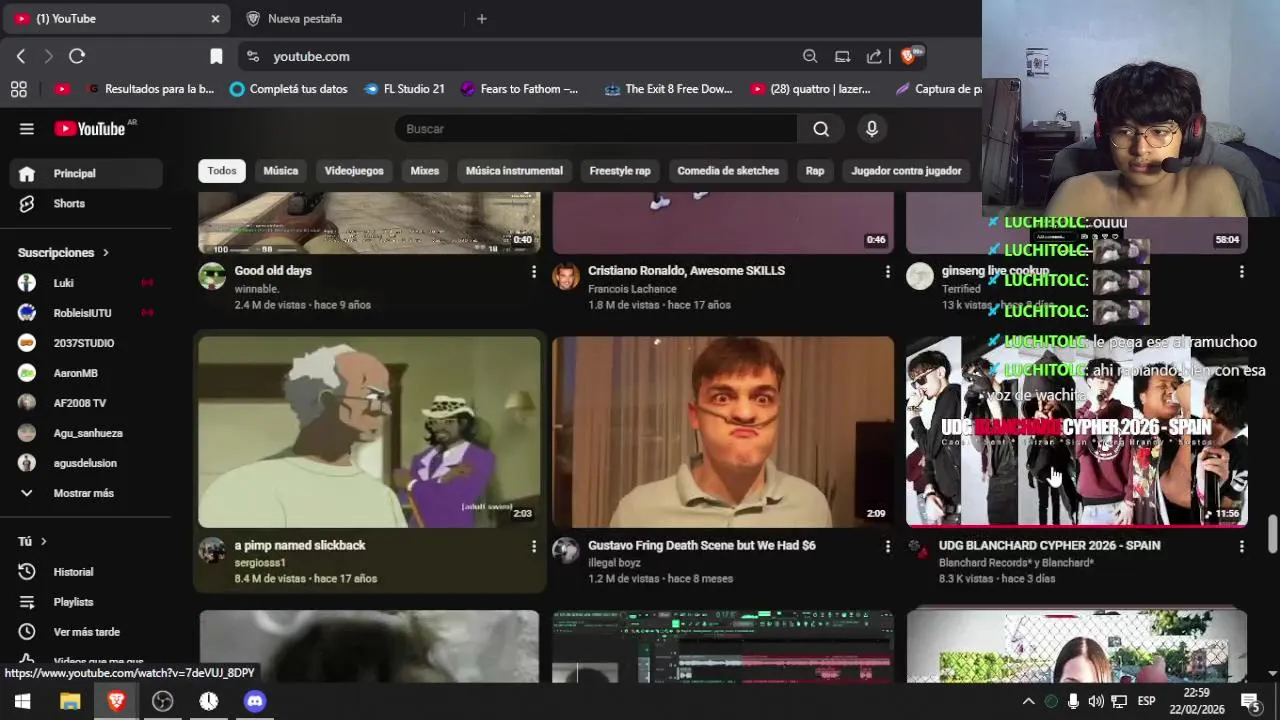Image resolution: width=1280 pixels, height=720 pixels.
Task: Open the zoom magnifier in address bar
Action: (x=810, y=56)
